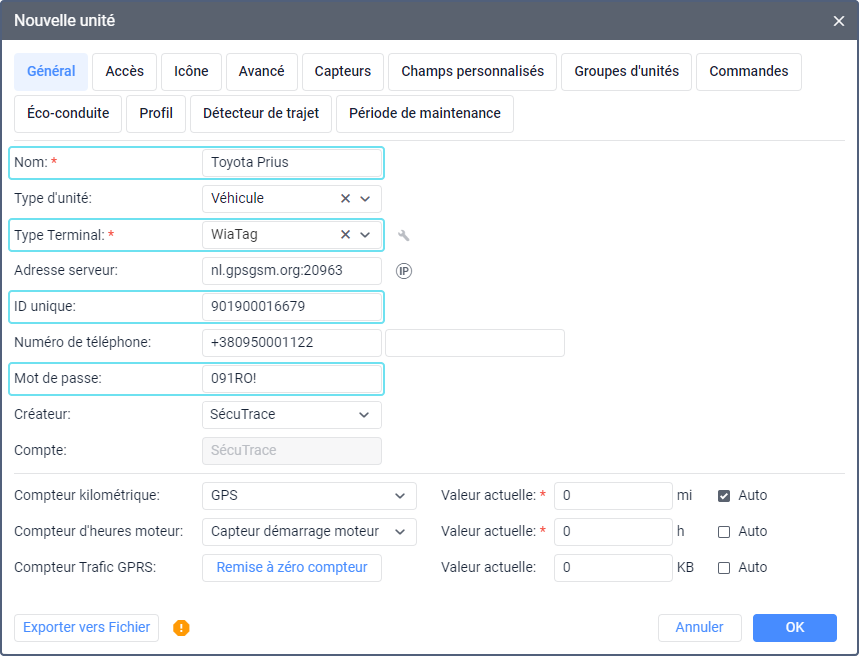Click Exporter vers Fichier

(87, 627)
